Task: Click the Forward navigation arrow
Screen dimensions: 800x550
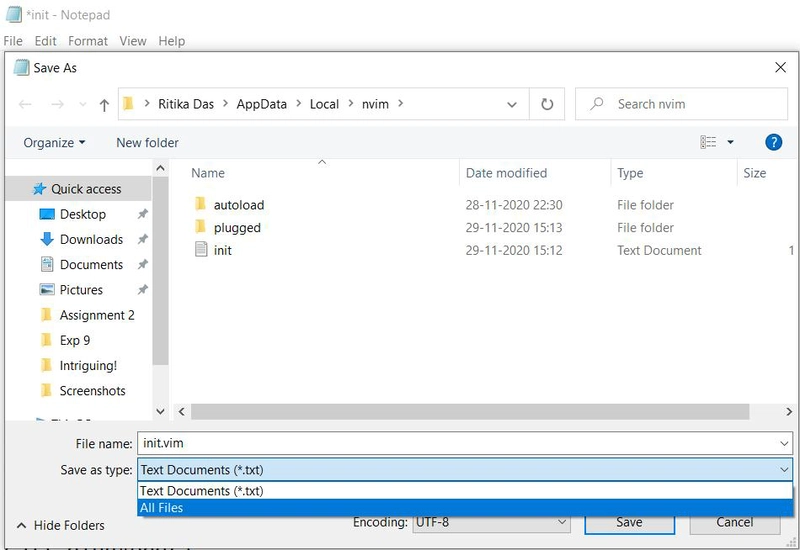Action: coord(57,105)
